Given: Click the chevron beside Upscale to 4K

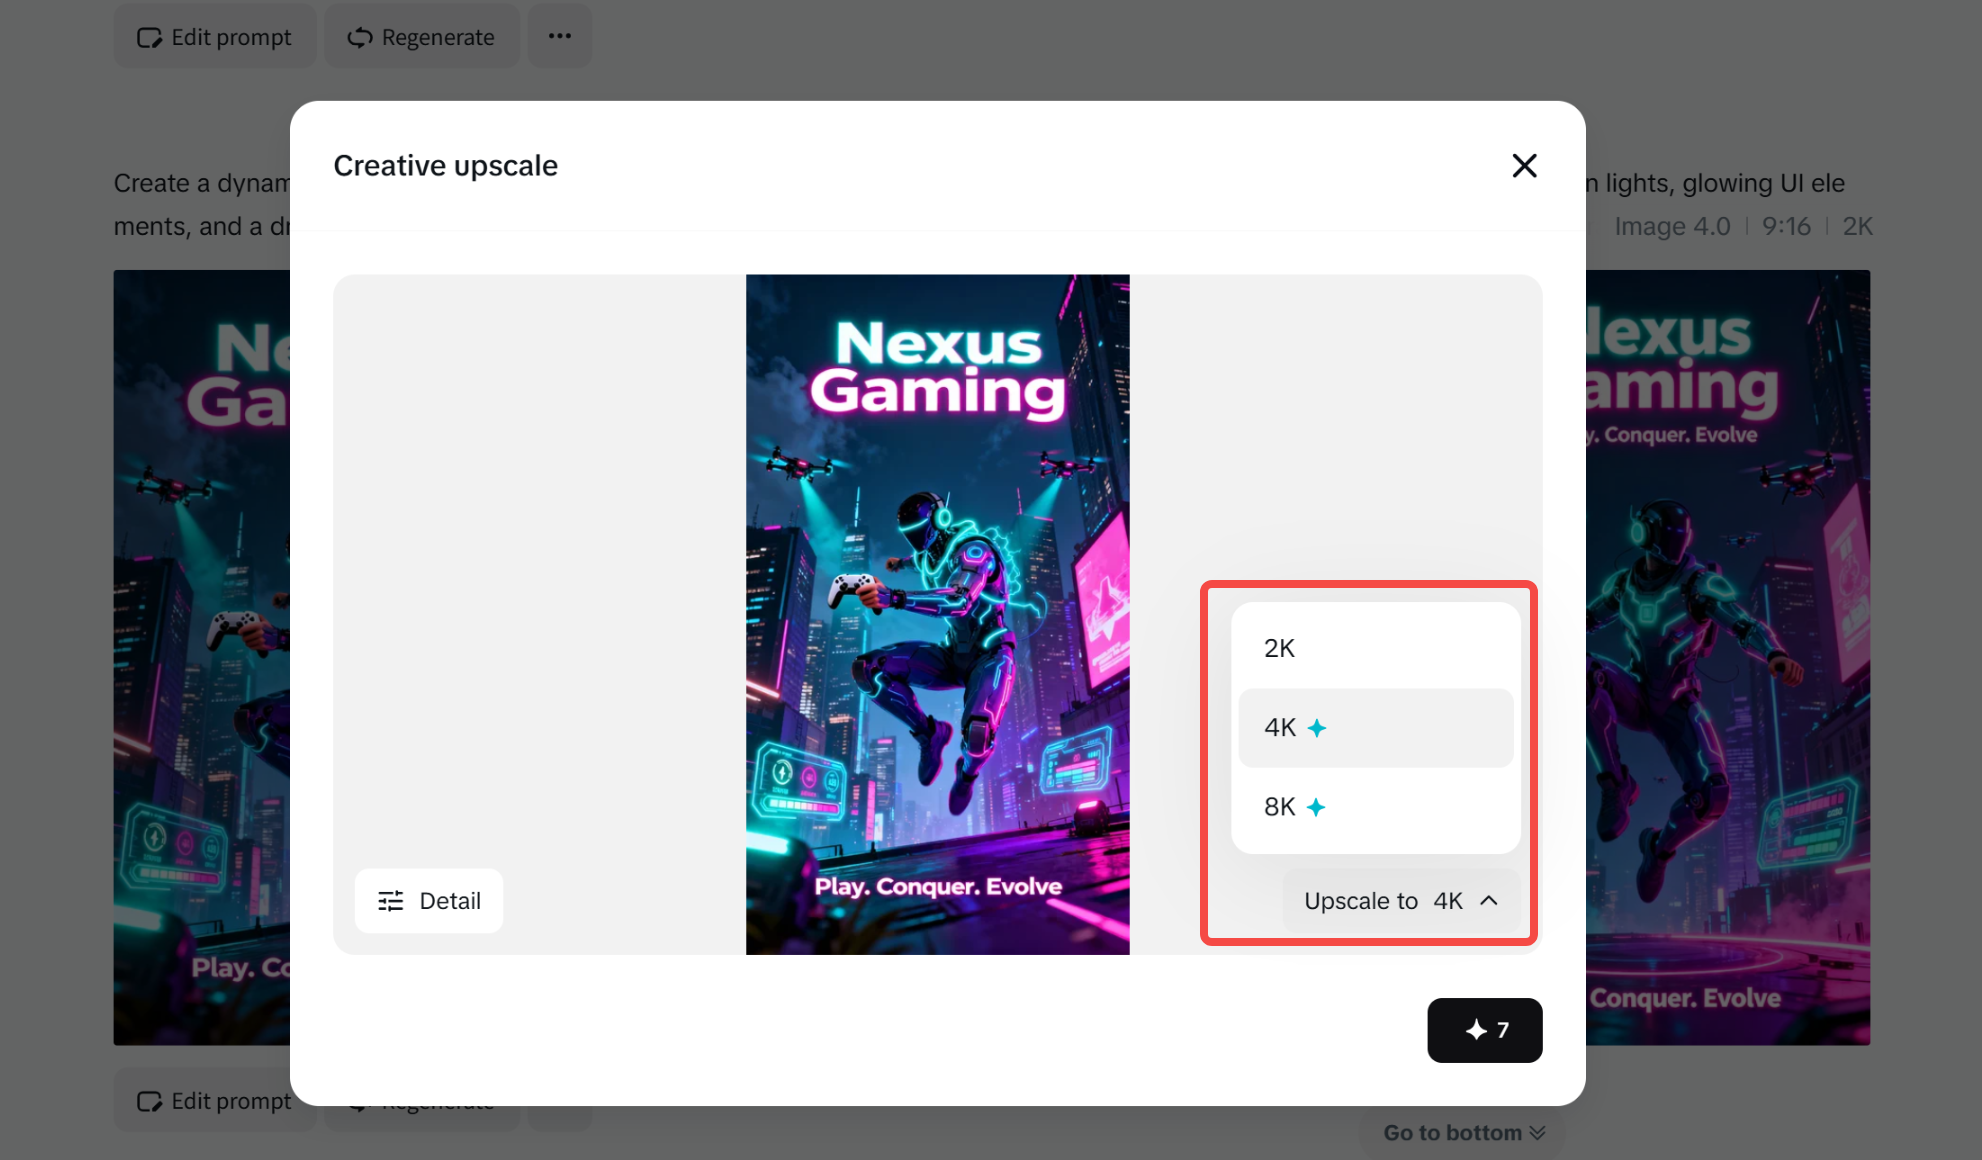Looking at the screenshot, I should pyautogui.click(x=1489, y=901).
